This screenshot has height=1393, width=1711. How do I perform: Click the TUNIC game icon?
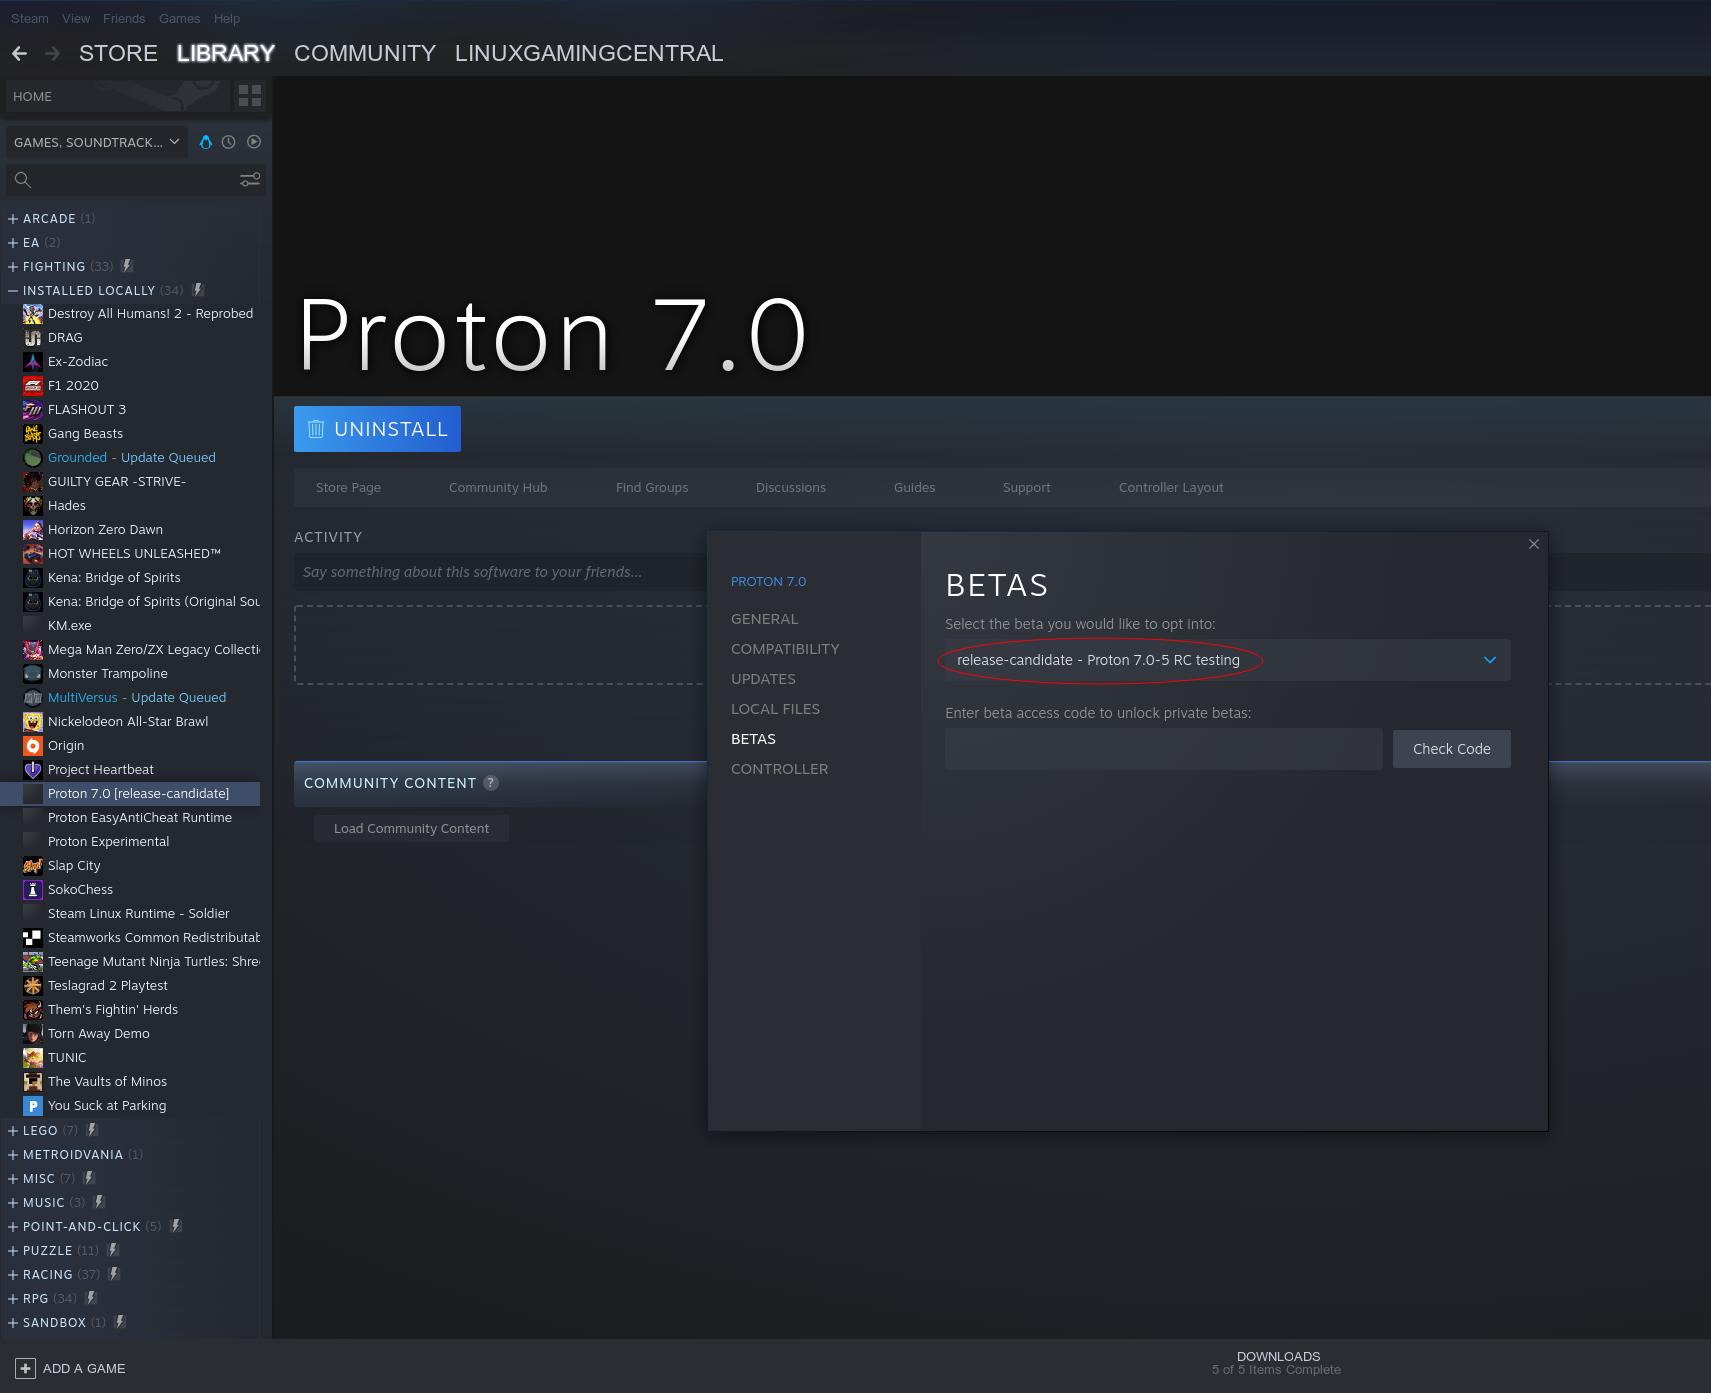pos(33,1057)
